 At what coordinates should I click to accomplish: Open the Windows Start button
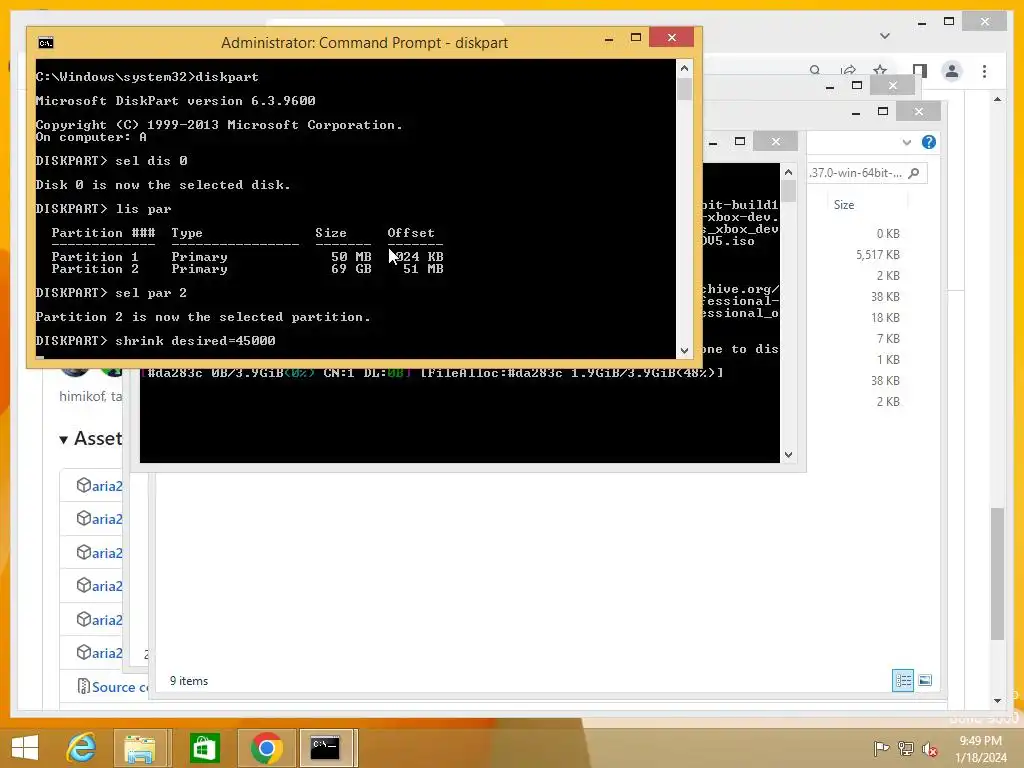(25, 747)
